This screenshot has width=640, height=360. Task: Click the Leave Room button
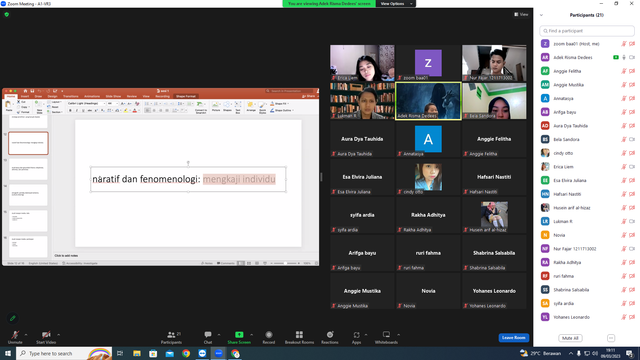pyautogui.click(x=513, y=338)
